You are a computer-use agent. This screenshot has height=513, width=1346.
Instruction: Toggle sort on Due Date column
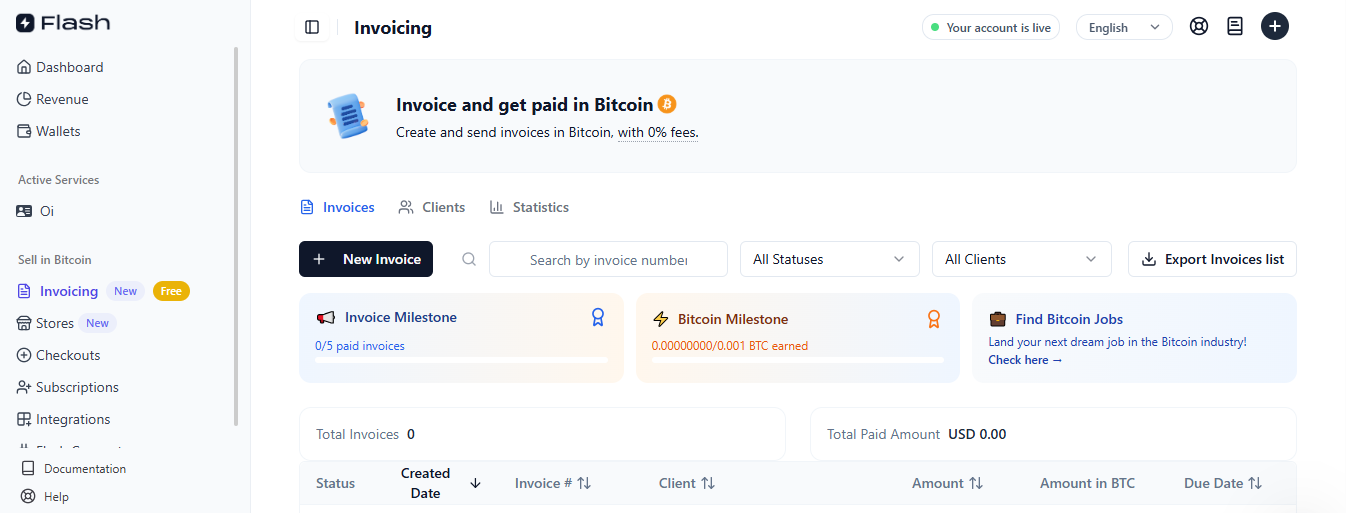point(1254,483)
